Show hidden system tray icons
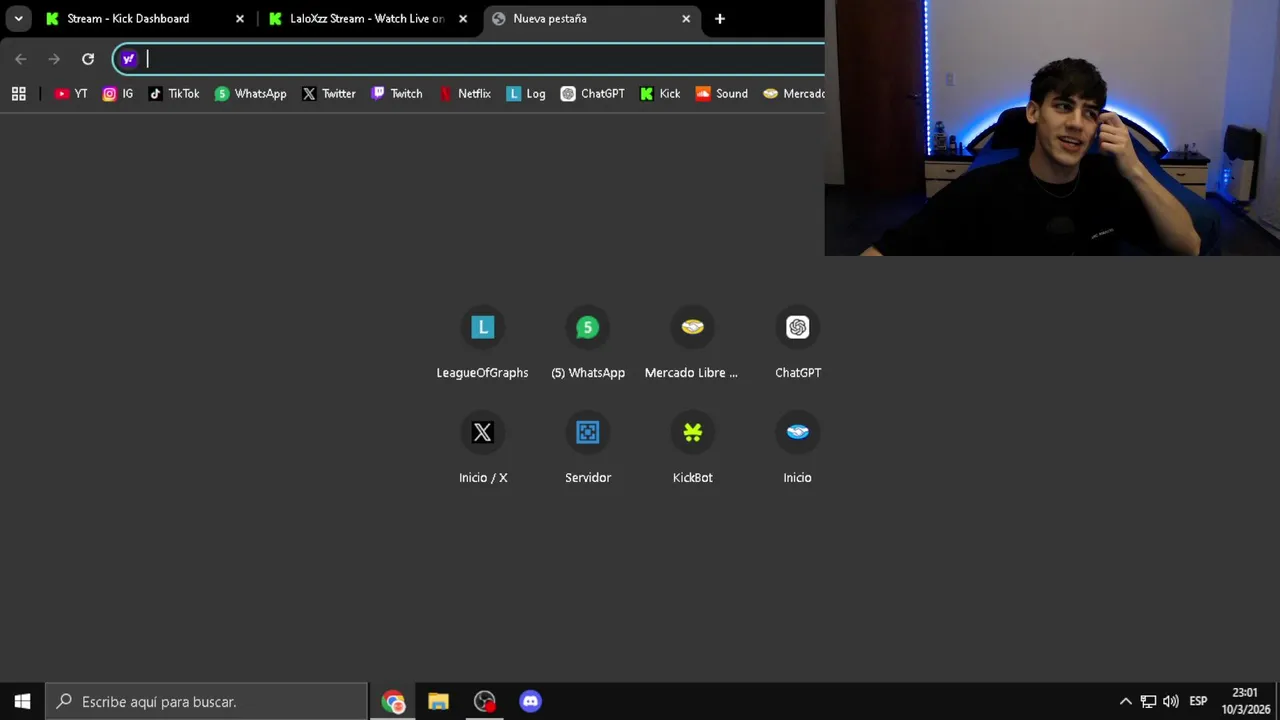 pos(1125,701)
